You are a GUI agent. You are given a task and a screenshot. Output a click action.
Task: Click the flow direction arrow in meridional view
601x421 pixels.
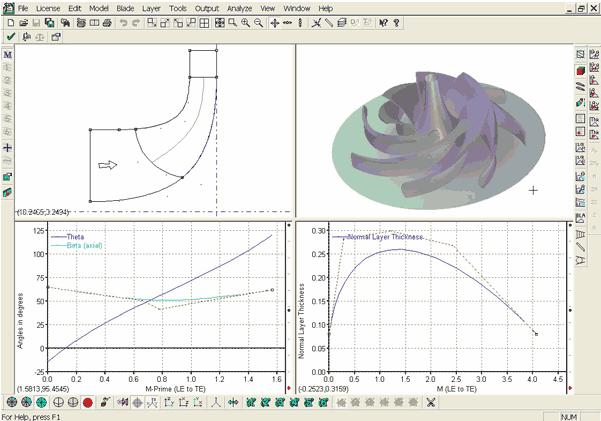(x=108, y=165)
